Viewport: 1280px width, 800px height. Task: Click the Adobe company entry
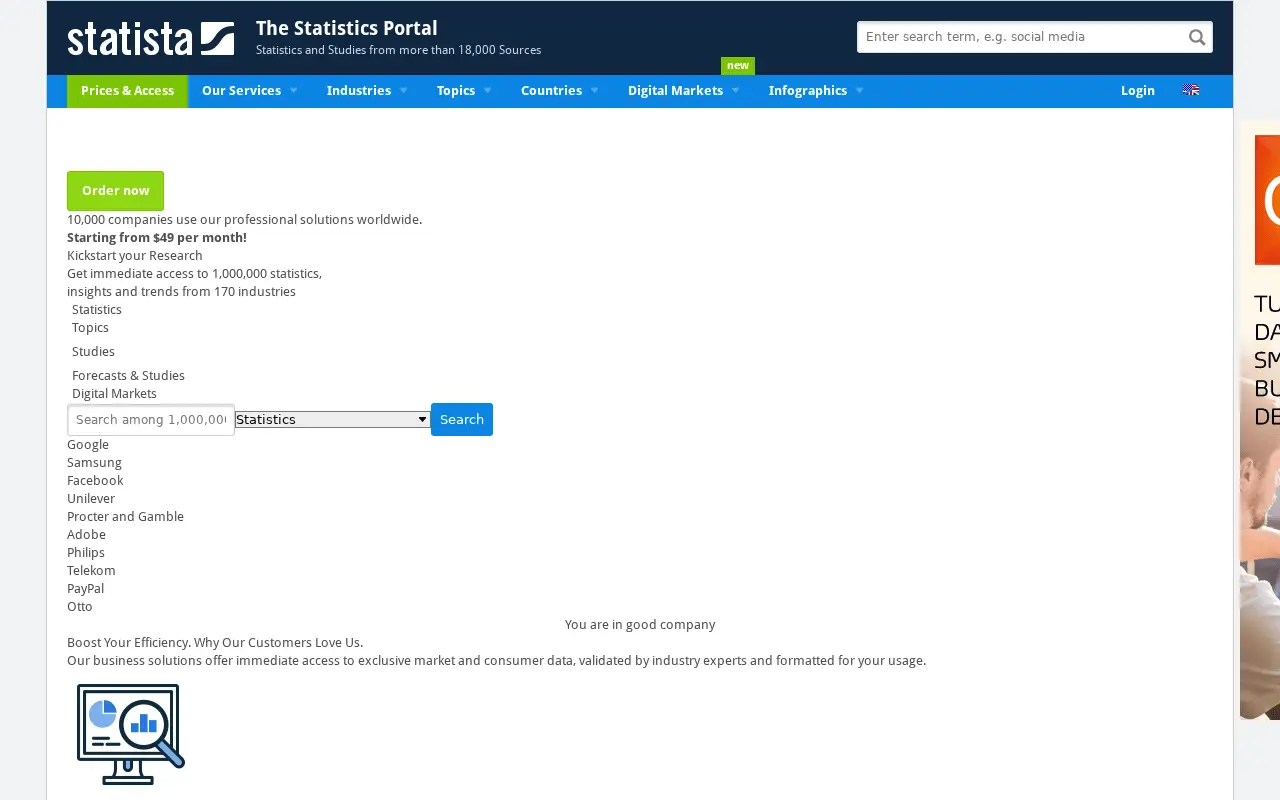pyautogui.click(x=86, y=535)
